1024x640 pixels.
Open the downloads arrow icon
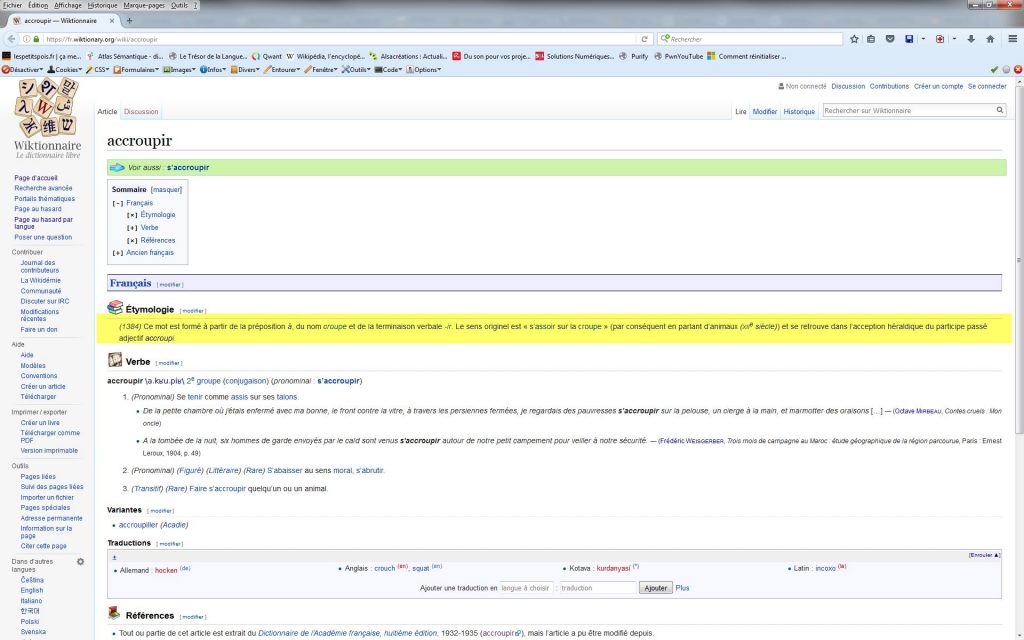point(971,39)
